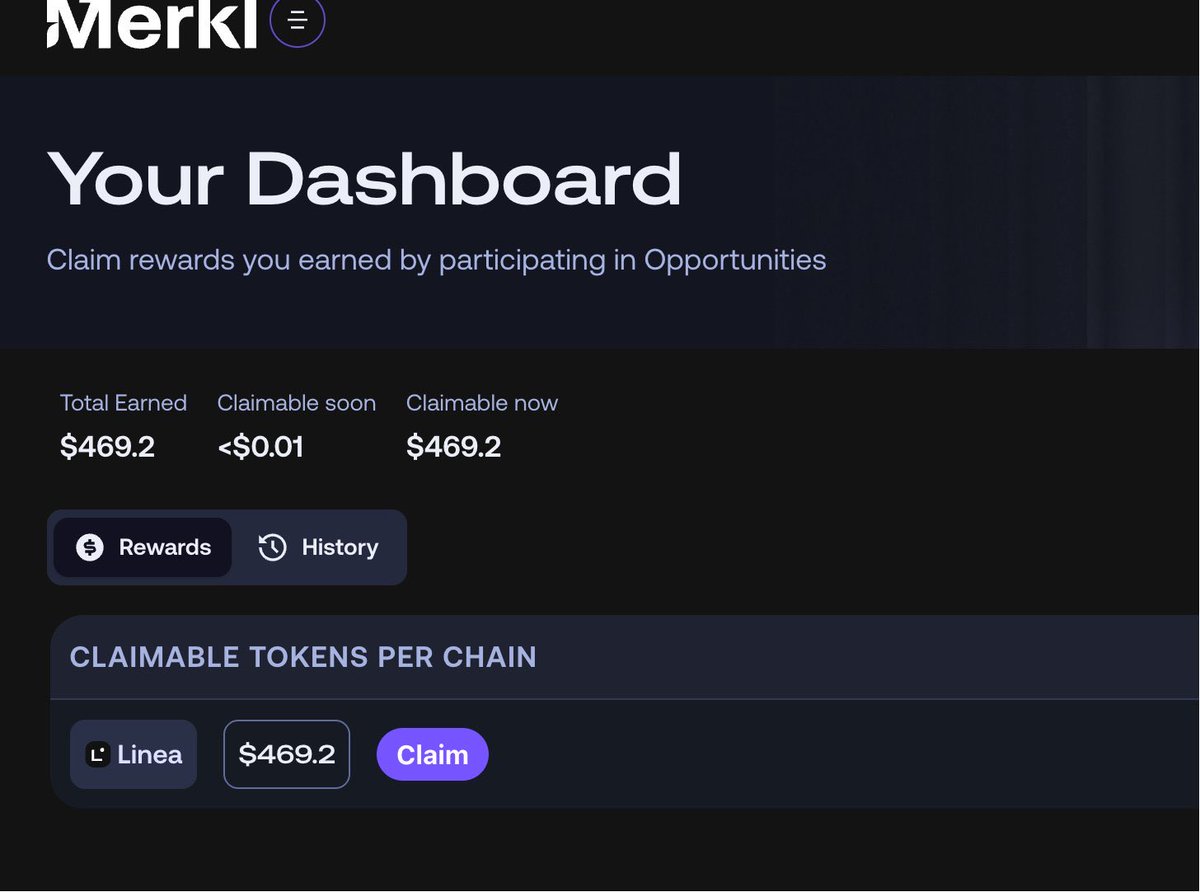The width and height of the screenshot is (1200, 892).
Task: Click the Claimable Tokens Per Chain header
Action: (x=303, y=657)
